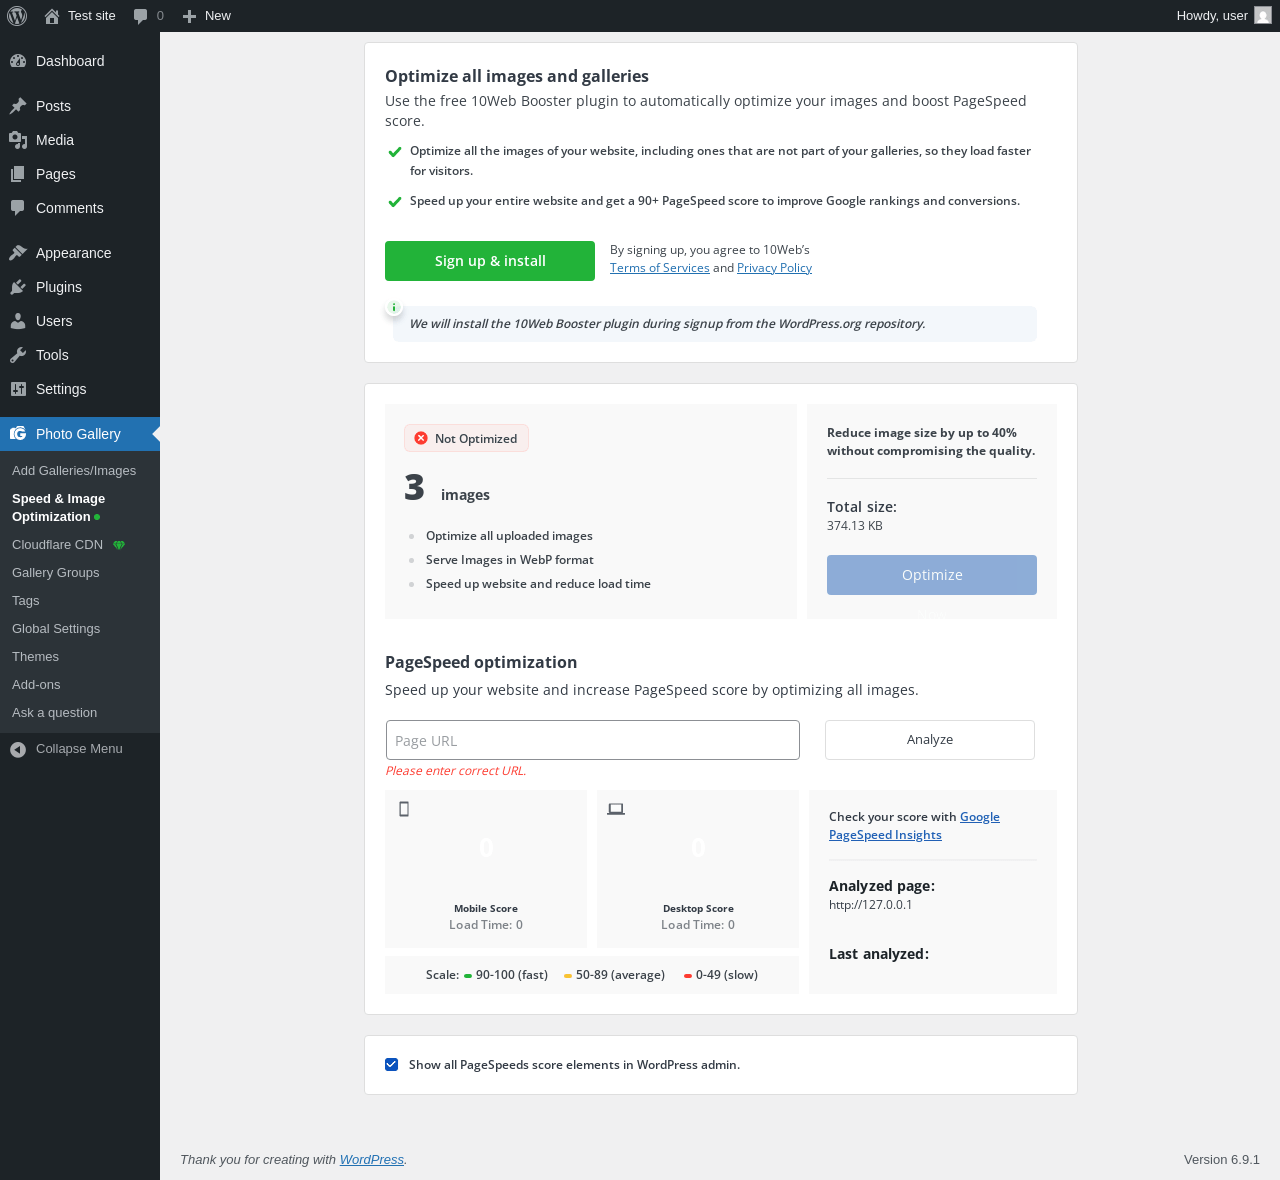The height and width of the screenshot is (1180, 1280).
Task: Click the Dashboard gauge icon
Action: point(18,61)
